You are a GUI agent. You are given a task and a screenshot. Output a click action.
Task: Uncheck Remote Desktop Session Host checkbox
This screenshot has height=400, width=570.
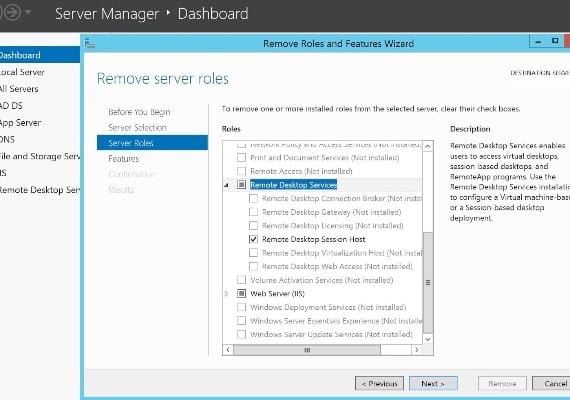253,239
